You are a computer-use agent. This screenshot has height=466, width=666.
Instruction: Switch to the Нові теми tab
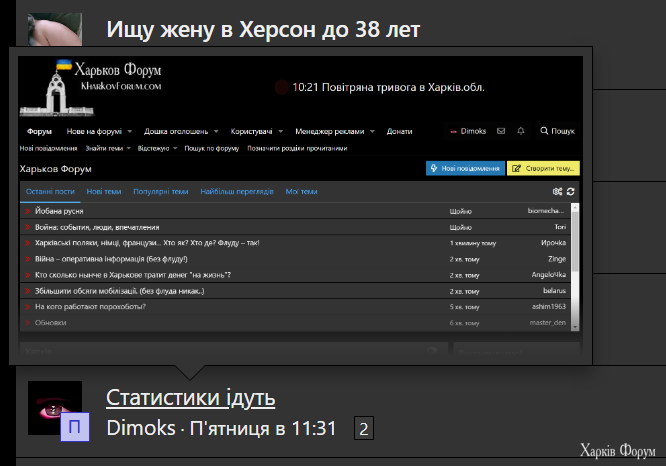click(104, 192)
